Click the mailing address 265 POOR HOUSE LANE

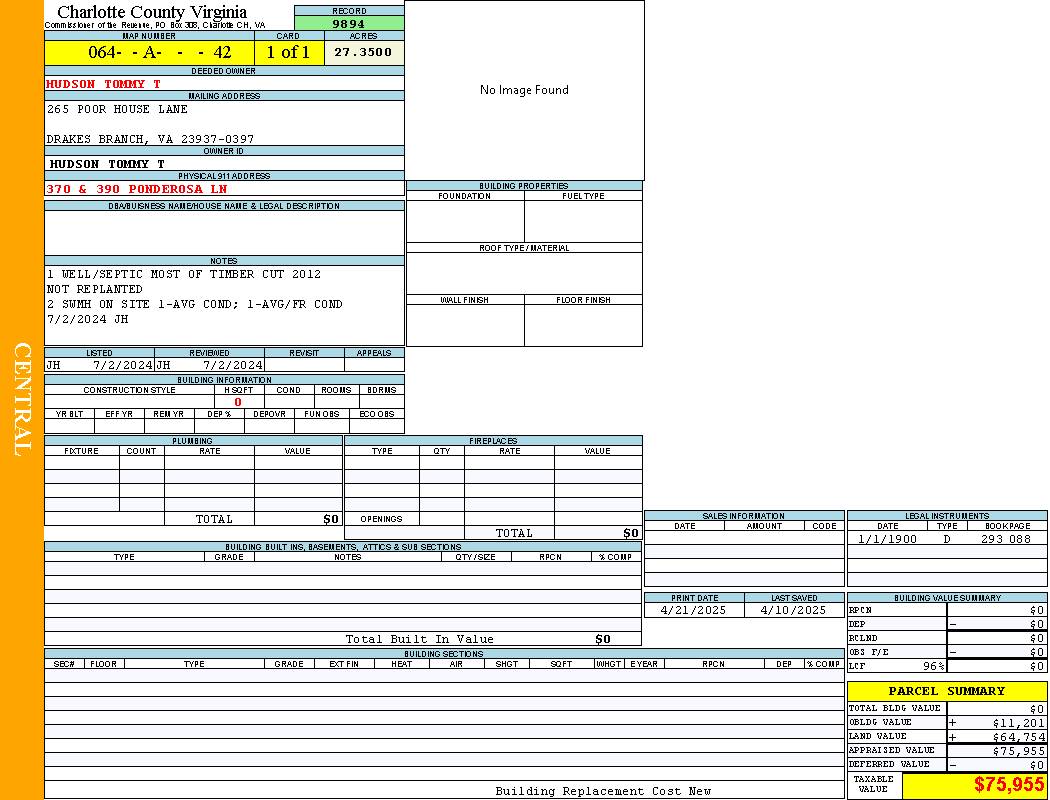tap(112, 109)
